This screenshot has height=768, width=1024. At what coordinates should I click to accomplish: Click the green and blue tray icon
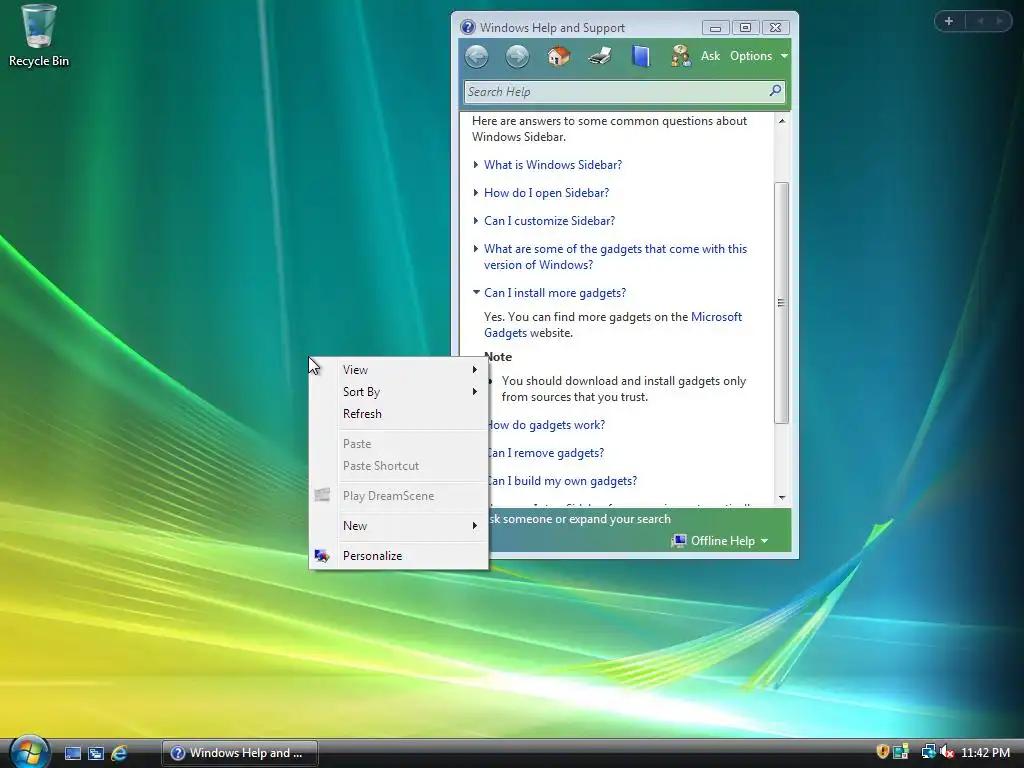pyautogui.click(x=901, y=752)
